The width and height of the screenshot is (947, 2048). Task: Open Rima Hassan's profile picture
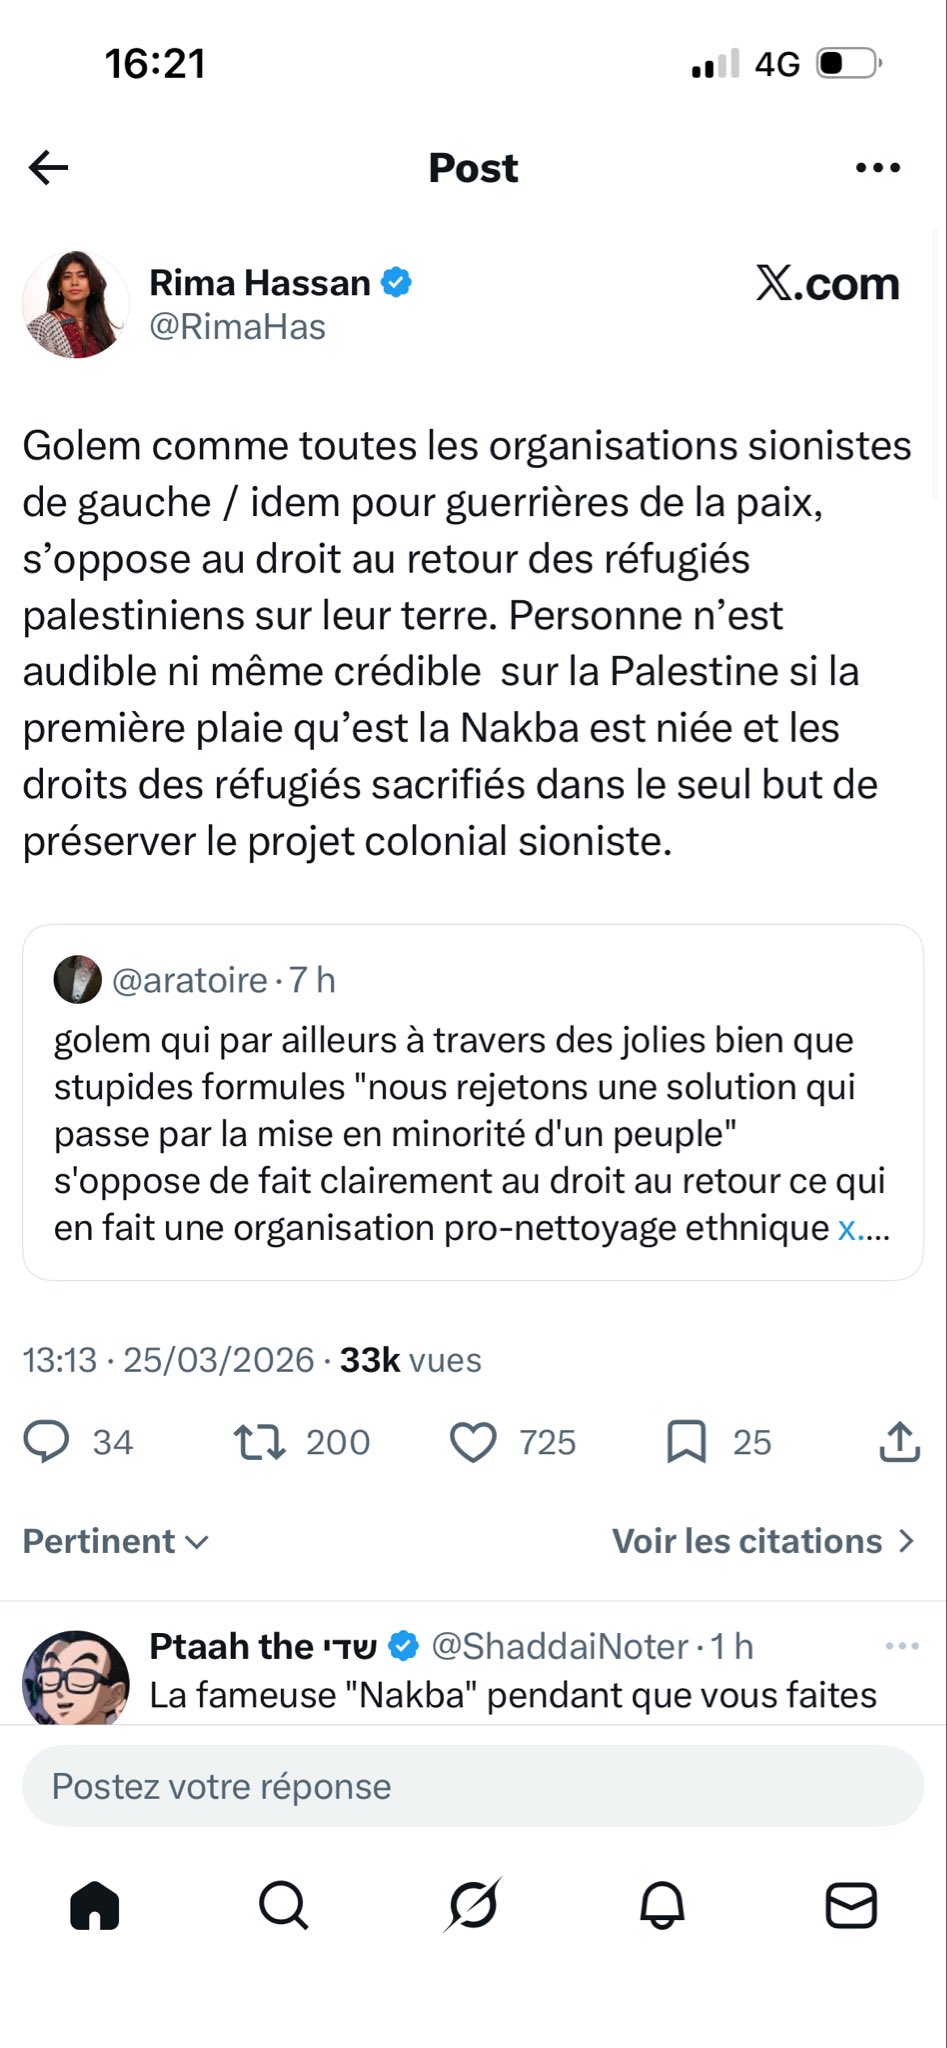click(76, 305)
